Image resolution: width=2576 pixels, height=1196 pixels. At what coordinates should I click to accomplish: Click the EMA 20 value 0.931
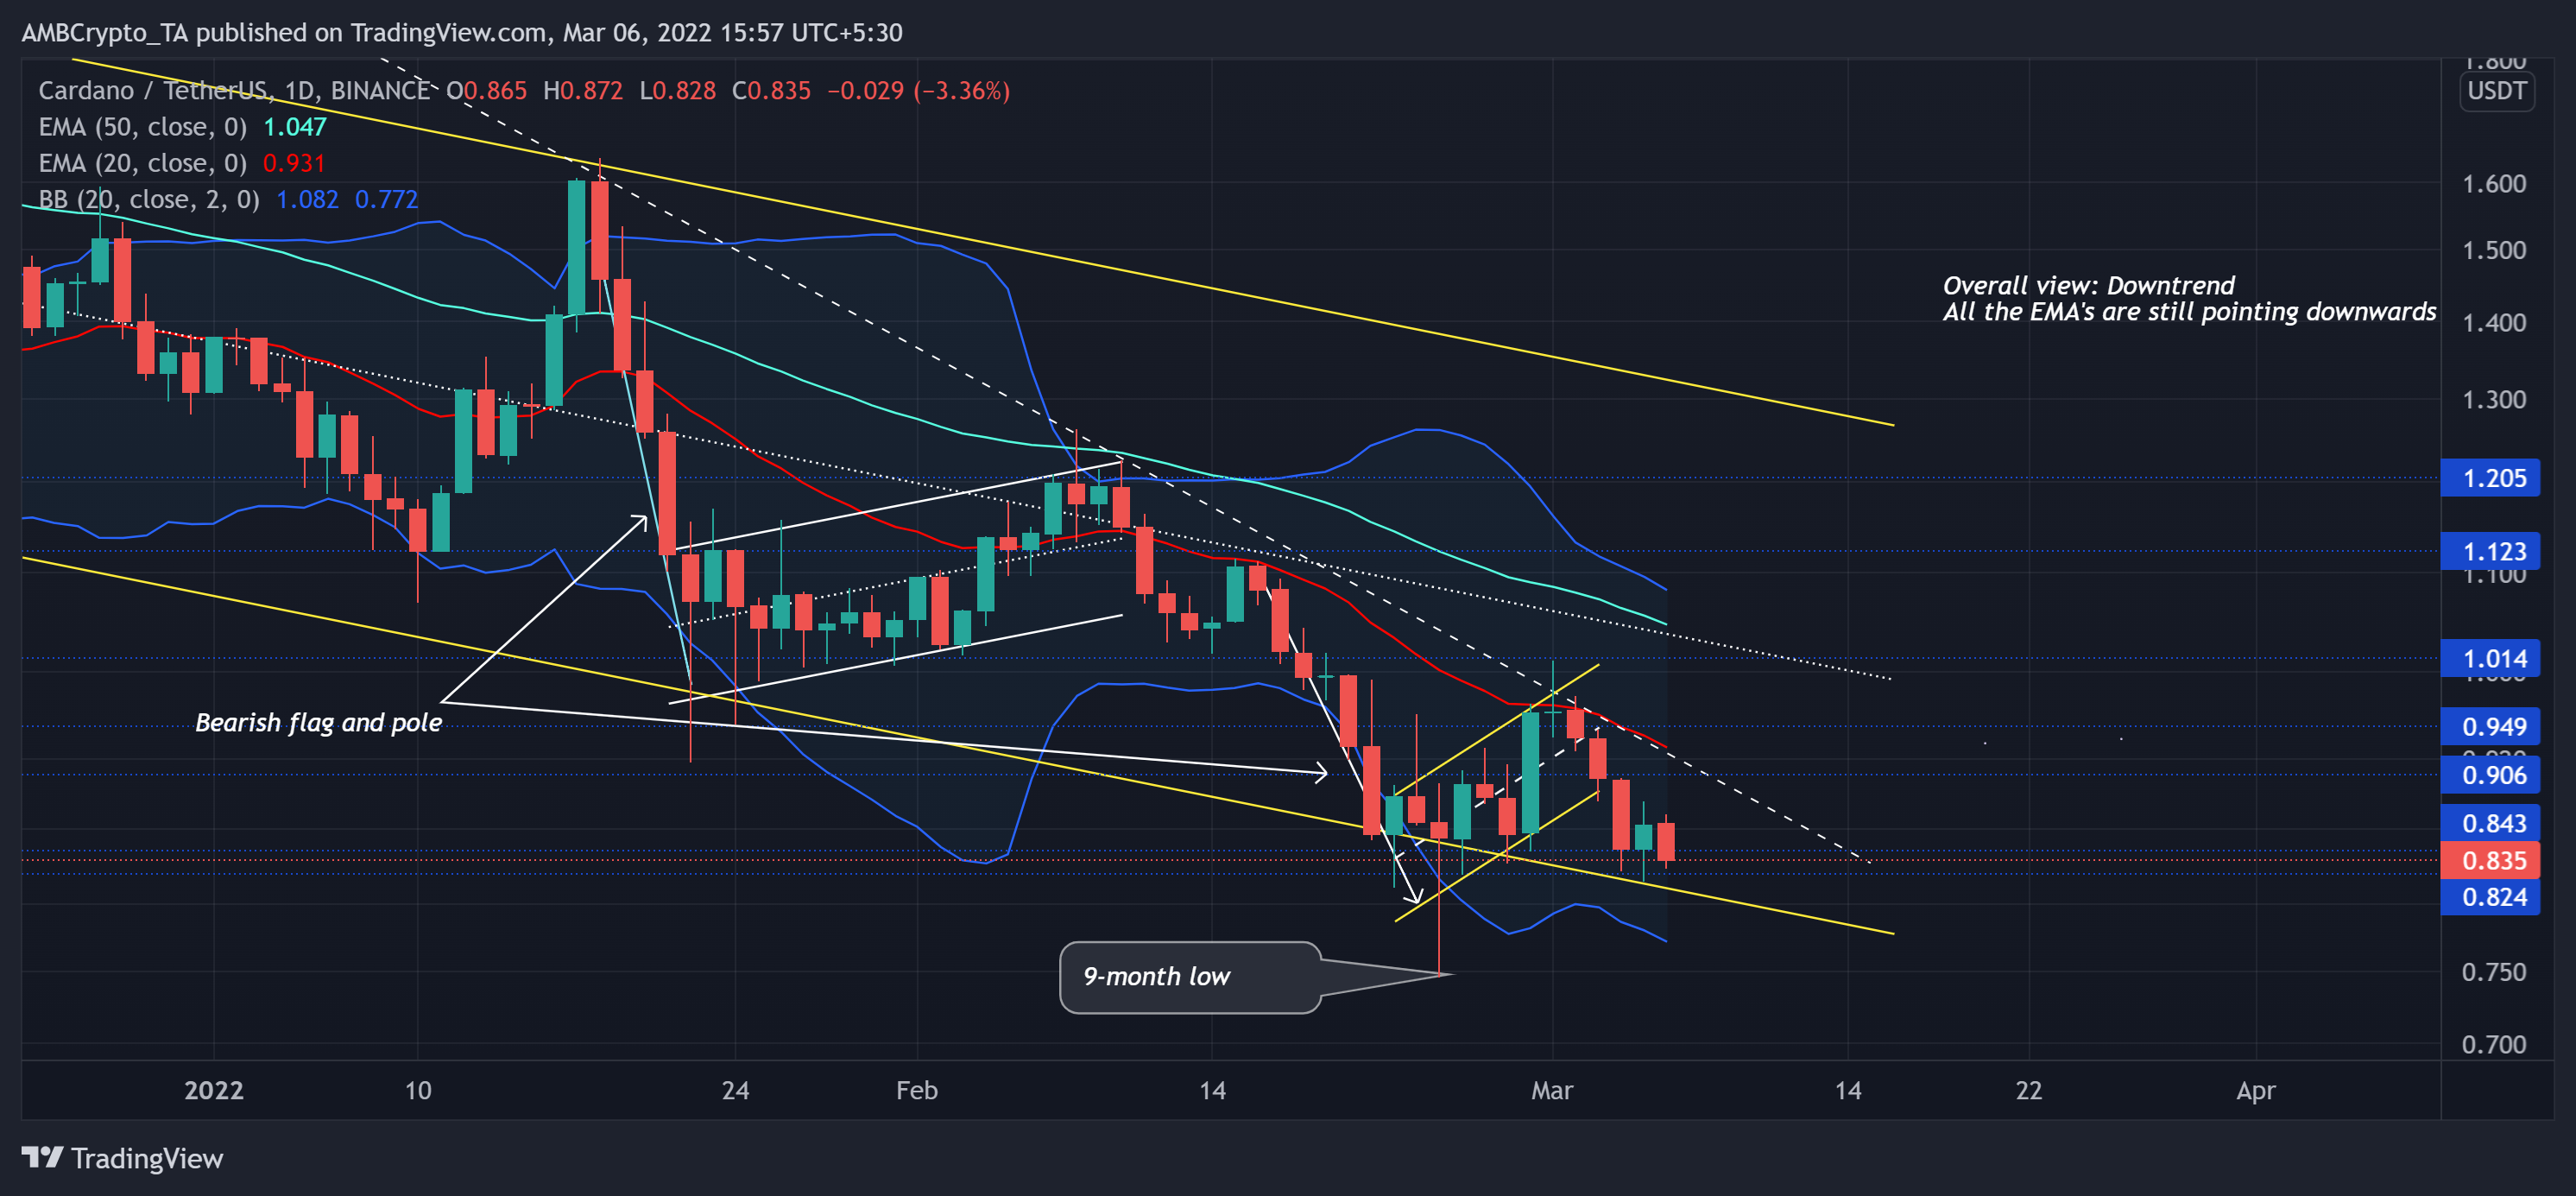[x=294, y=163]
